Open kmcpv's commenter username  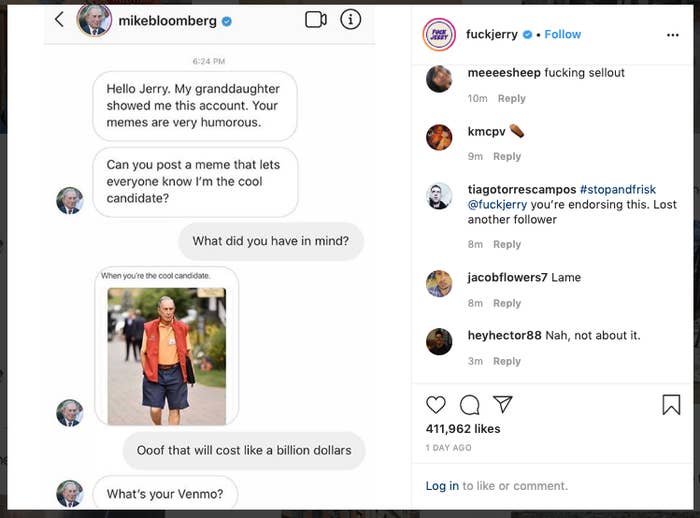pyautogui.click(x=484, y=131)
